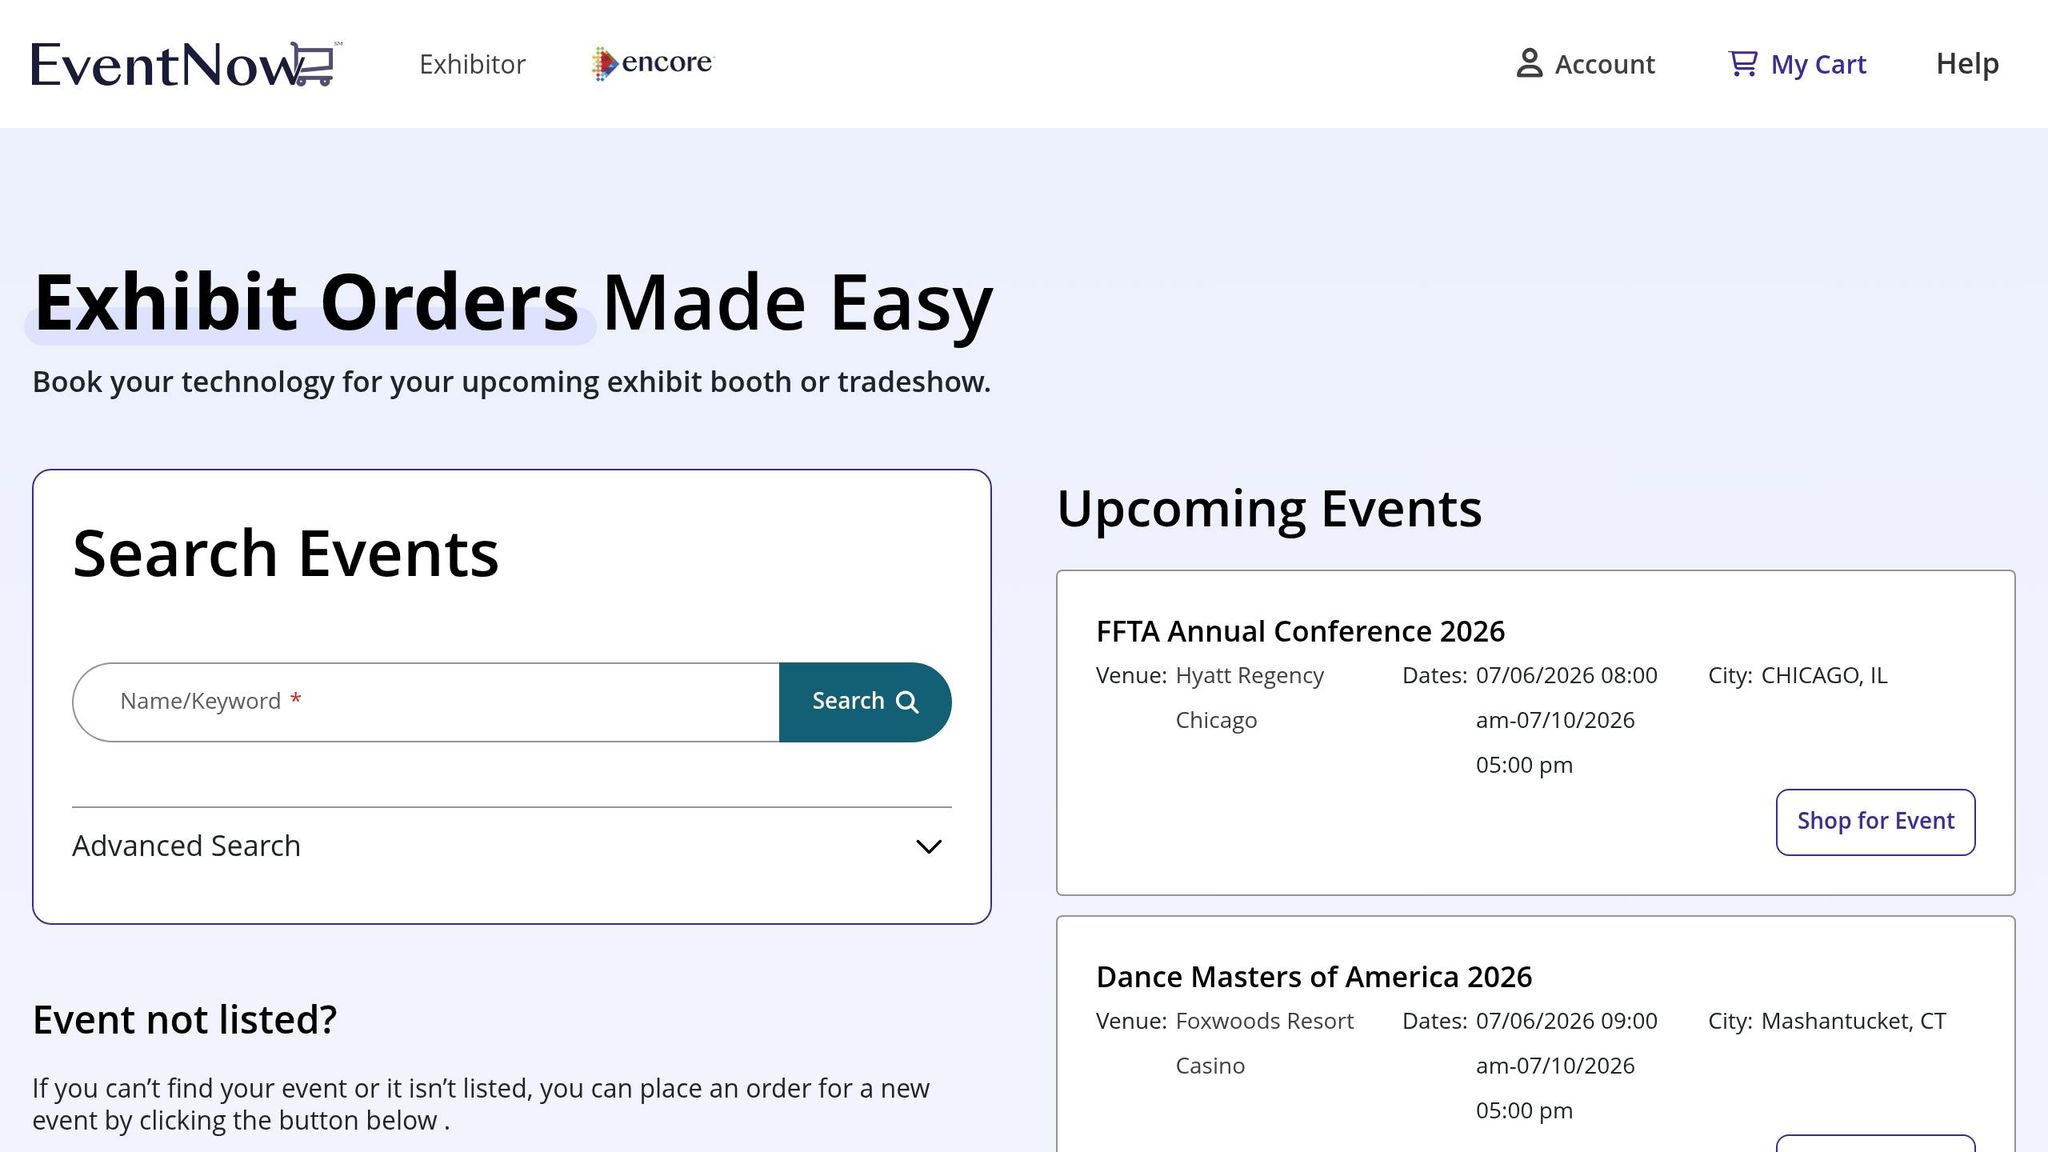Focus the Name/Keyword search field
This screenshot has width=2048, height=1152.
pos(426,702)
